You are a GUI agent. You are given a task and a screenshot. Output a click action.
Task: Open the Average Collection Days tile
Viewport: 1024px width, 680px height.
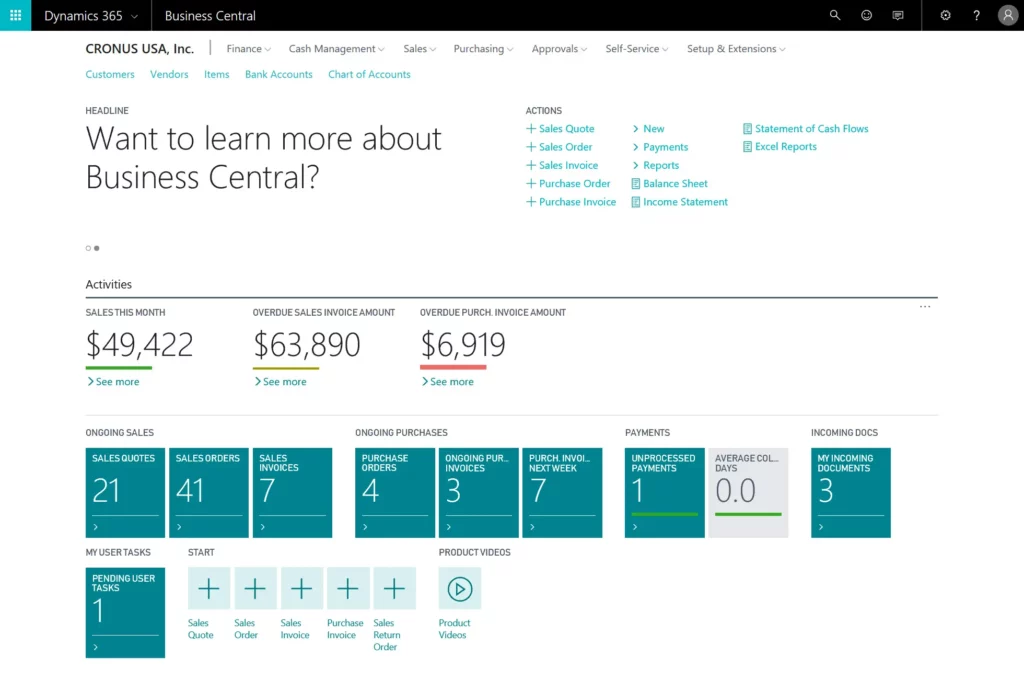tap(748, 493)
